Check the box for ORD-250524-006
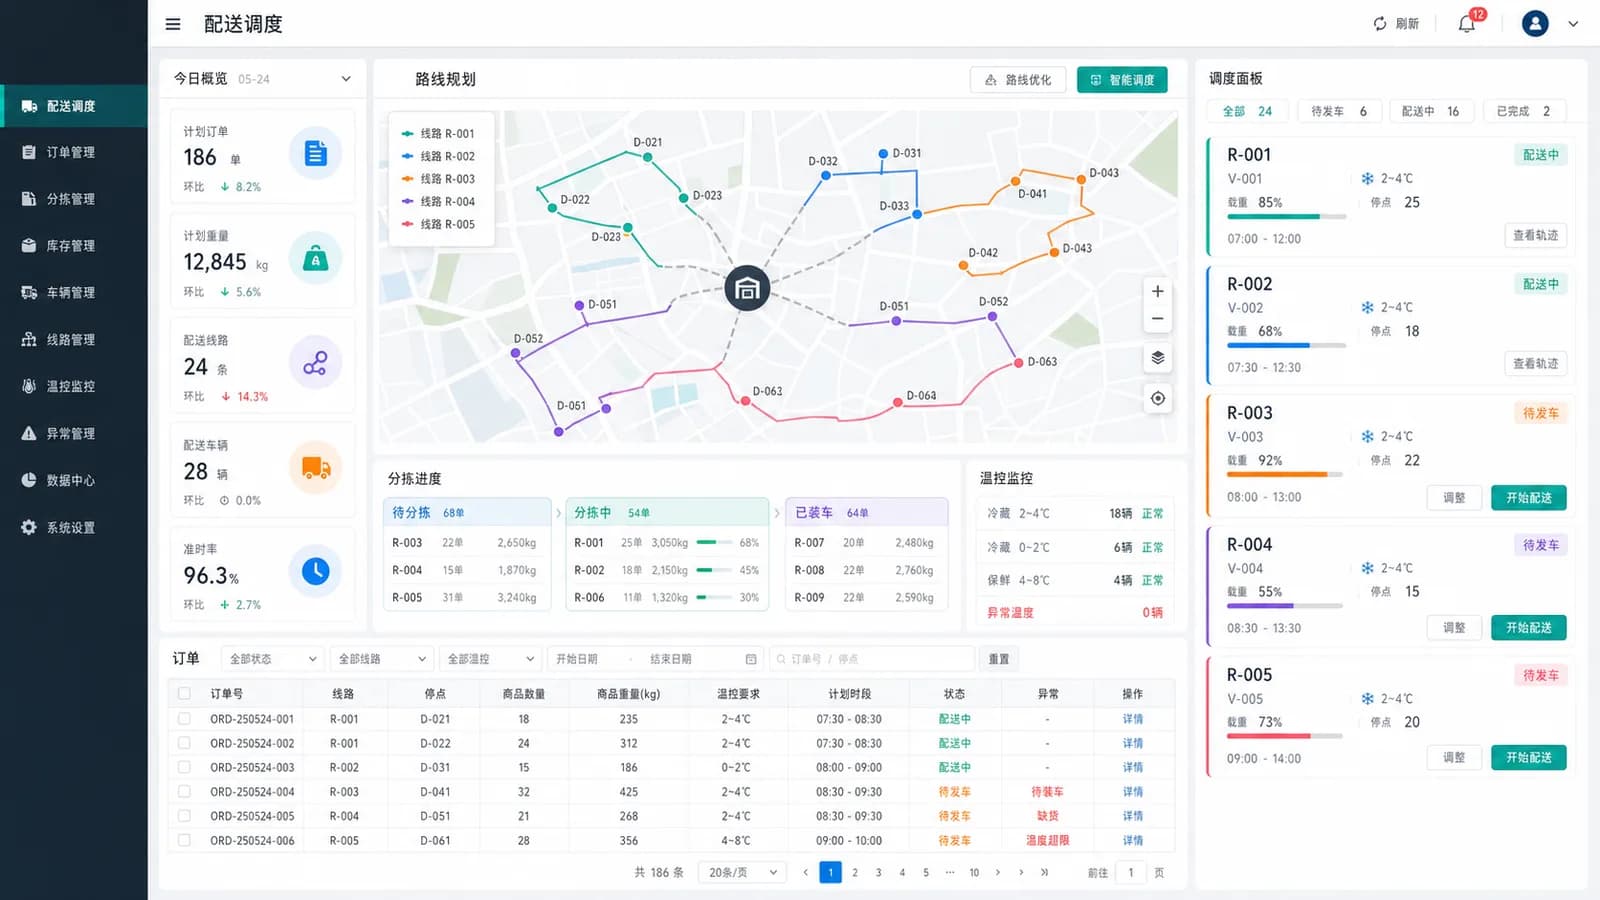 tap(184, 840)
